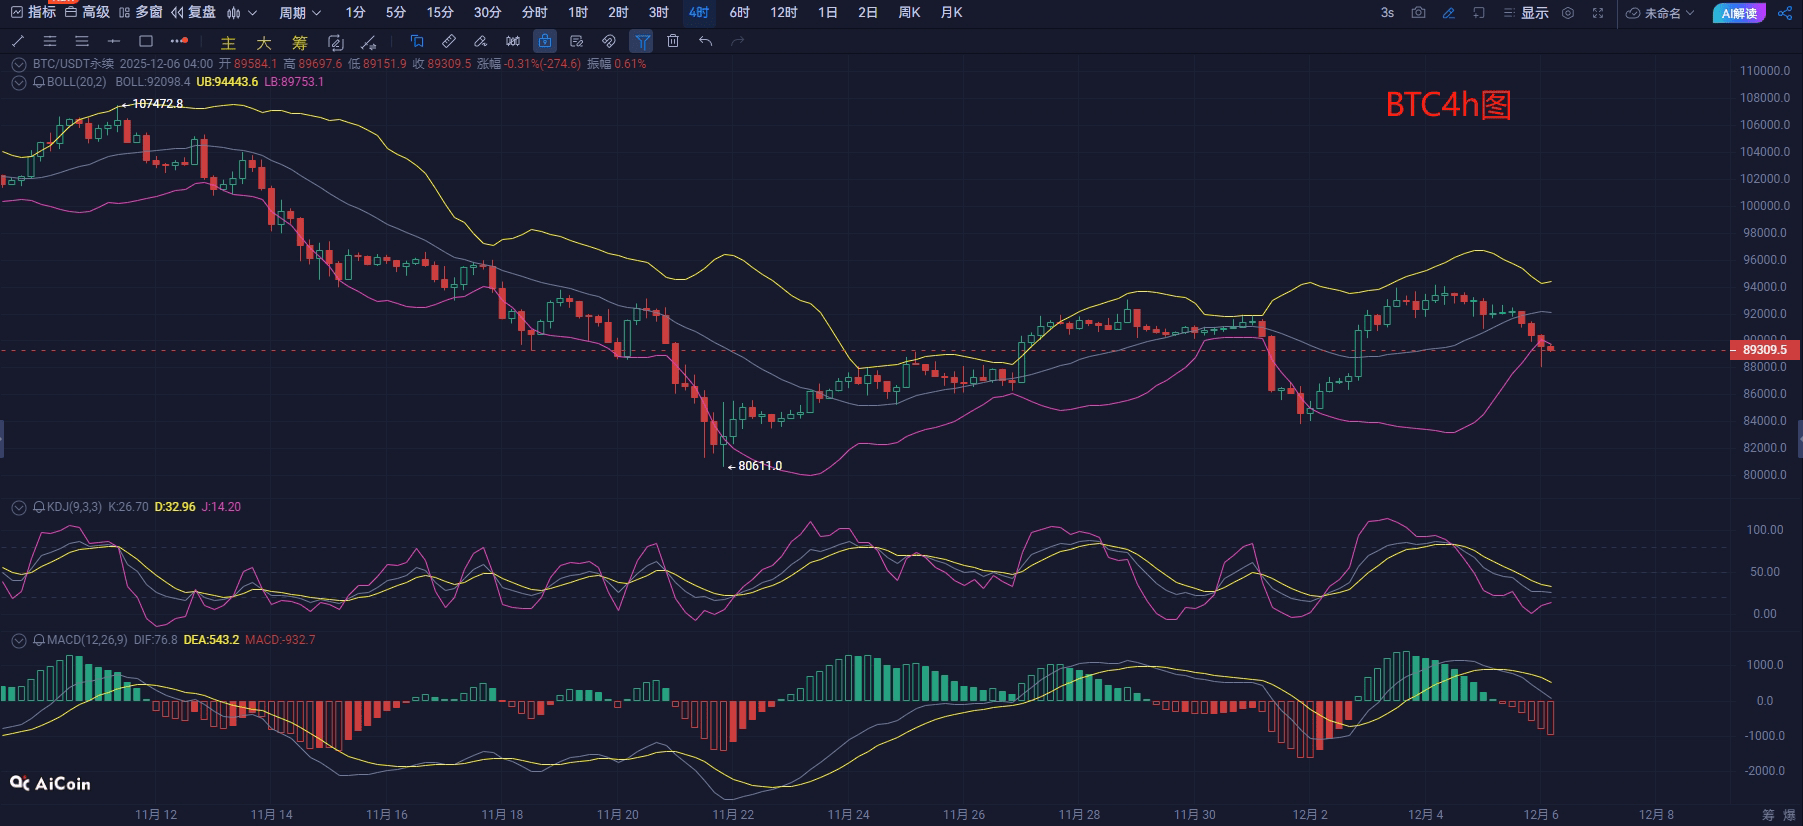Screen dimensions: 1803x826
Task: Select the ruler measurement tool
Action: tap(449, 41)
